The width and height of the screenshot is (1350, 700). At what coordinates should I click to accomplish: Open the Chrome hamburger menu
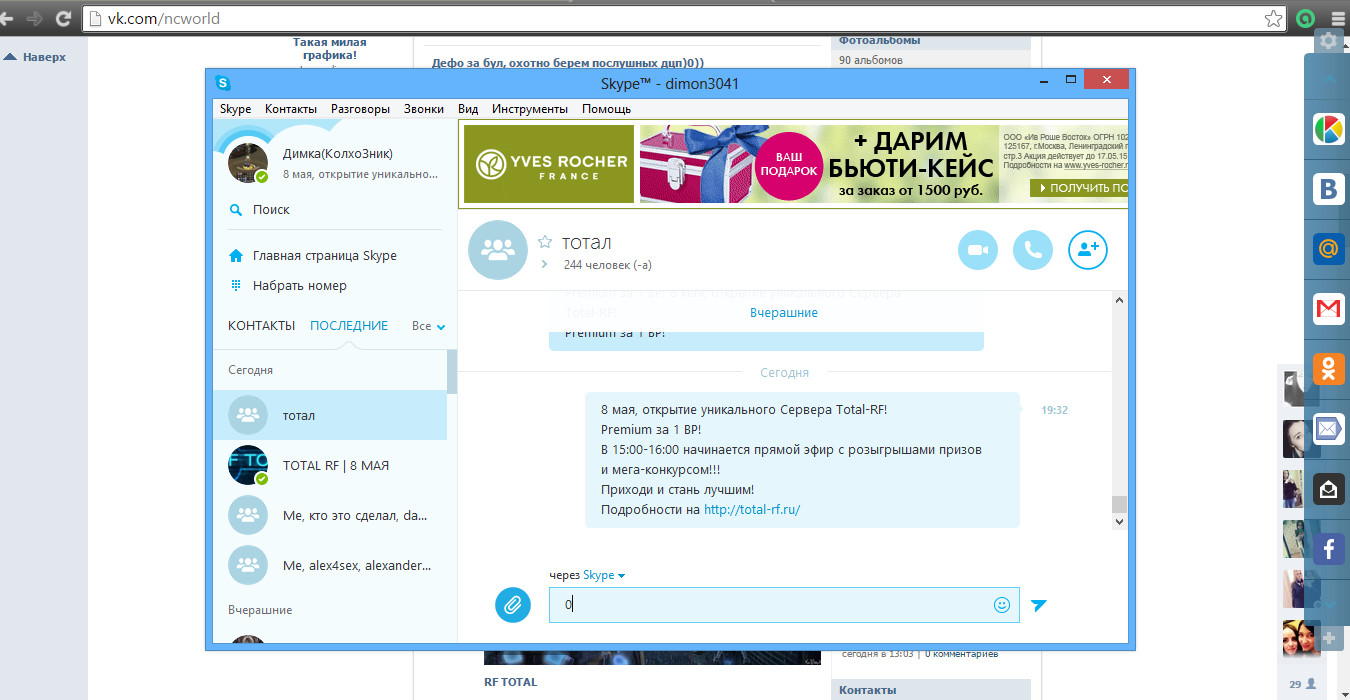click(x=1338, y=18)
